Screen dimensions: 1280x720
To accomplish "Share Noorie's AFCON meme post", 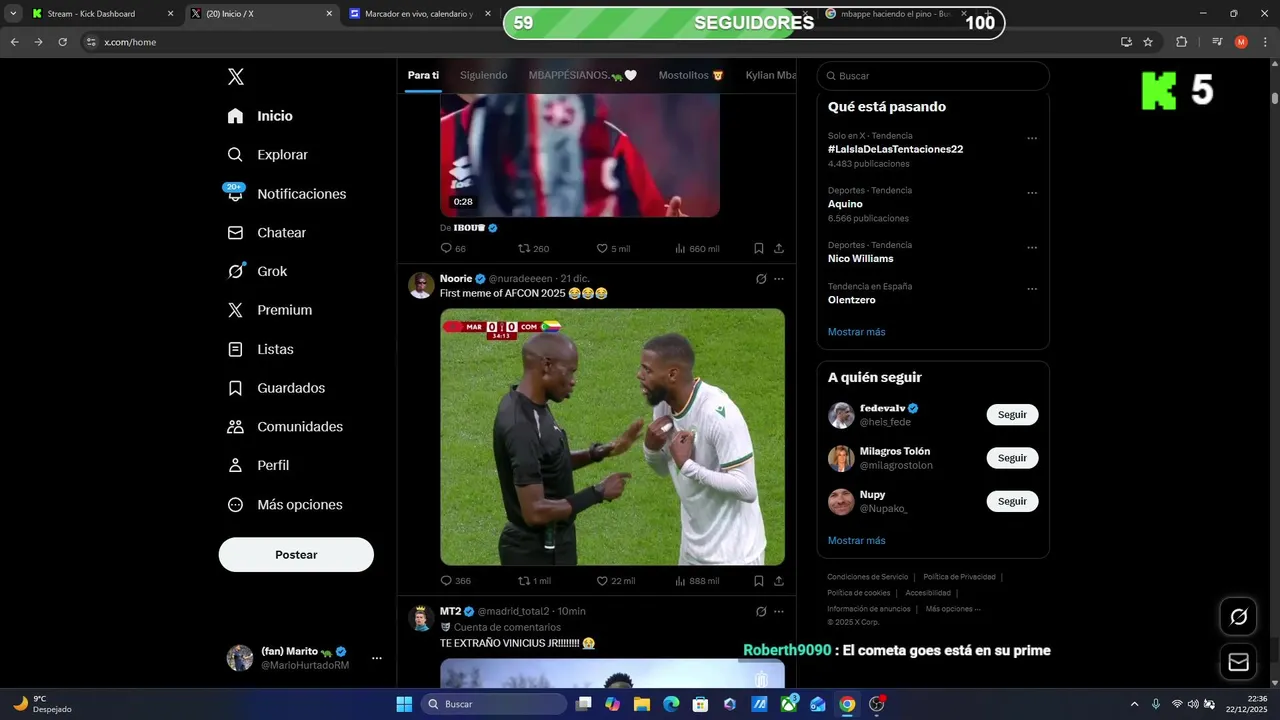I will (779, 581).
